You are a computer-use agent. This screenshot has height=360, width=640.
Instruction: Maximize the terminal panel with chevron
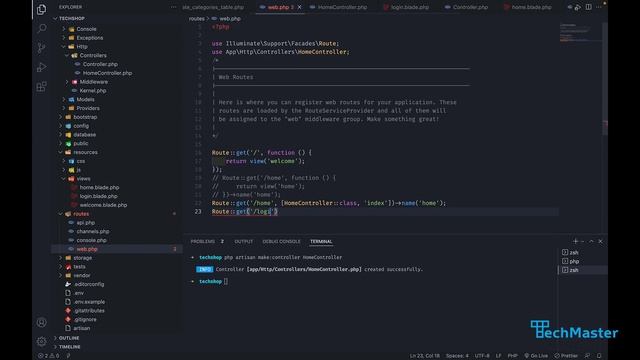591,241
